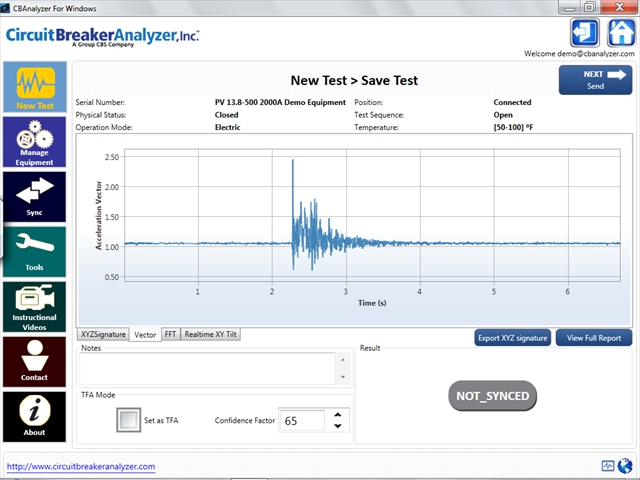Click the globe icon in status bar
This screenshot has height=480, width=640.
(x=625, y=465)
